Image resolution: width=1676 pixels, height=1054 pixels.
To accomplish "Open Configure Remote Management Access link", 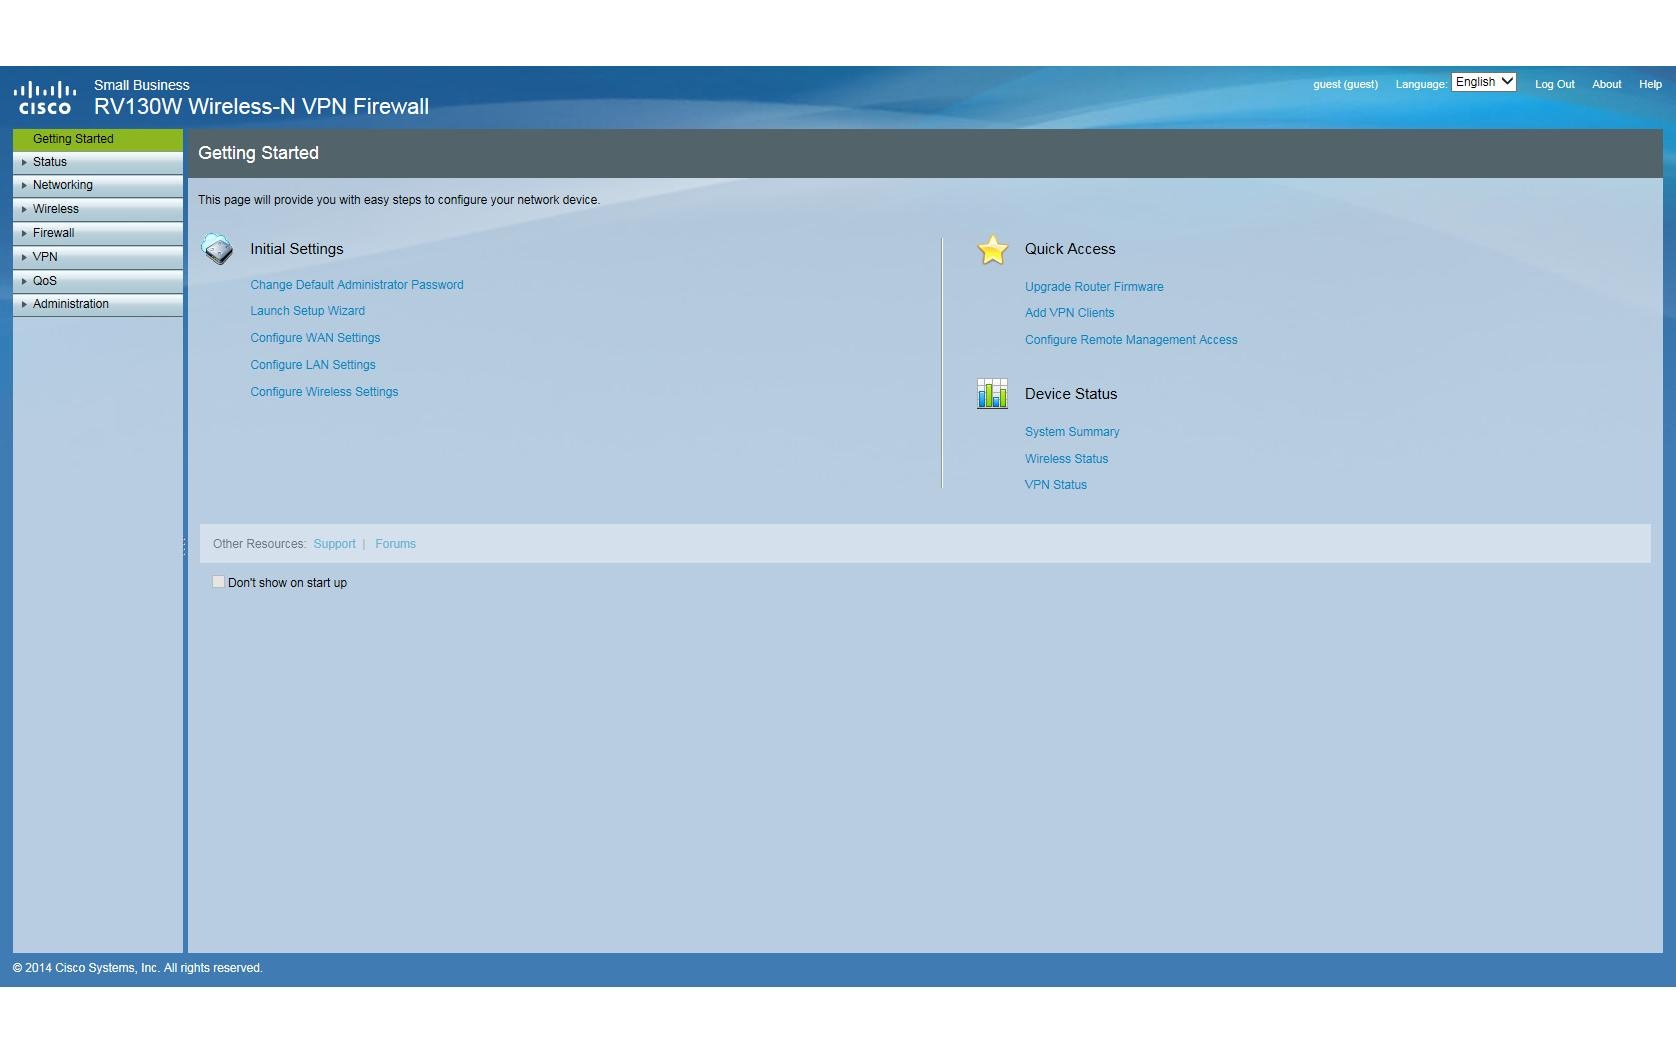I will point(1131,340).
